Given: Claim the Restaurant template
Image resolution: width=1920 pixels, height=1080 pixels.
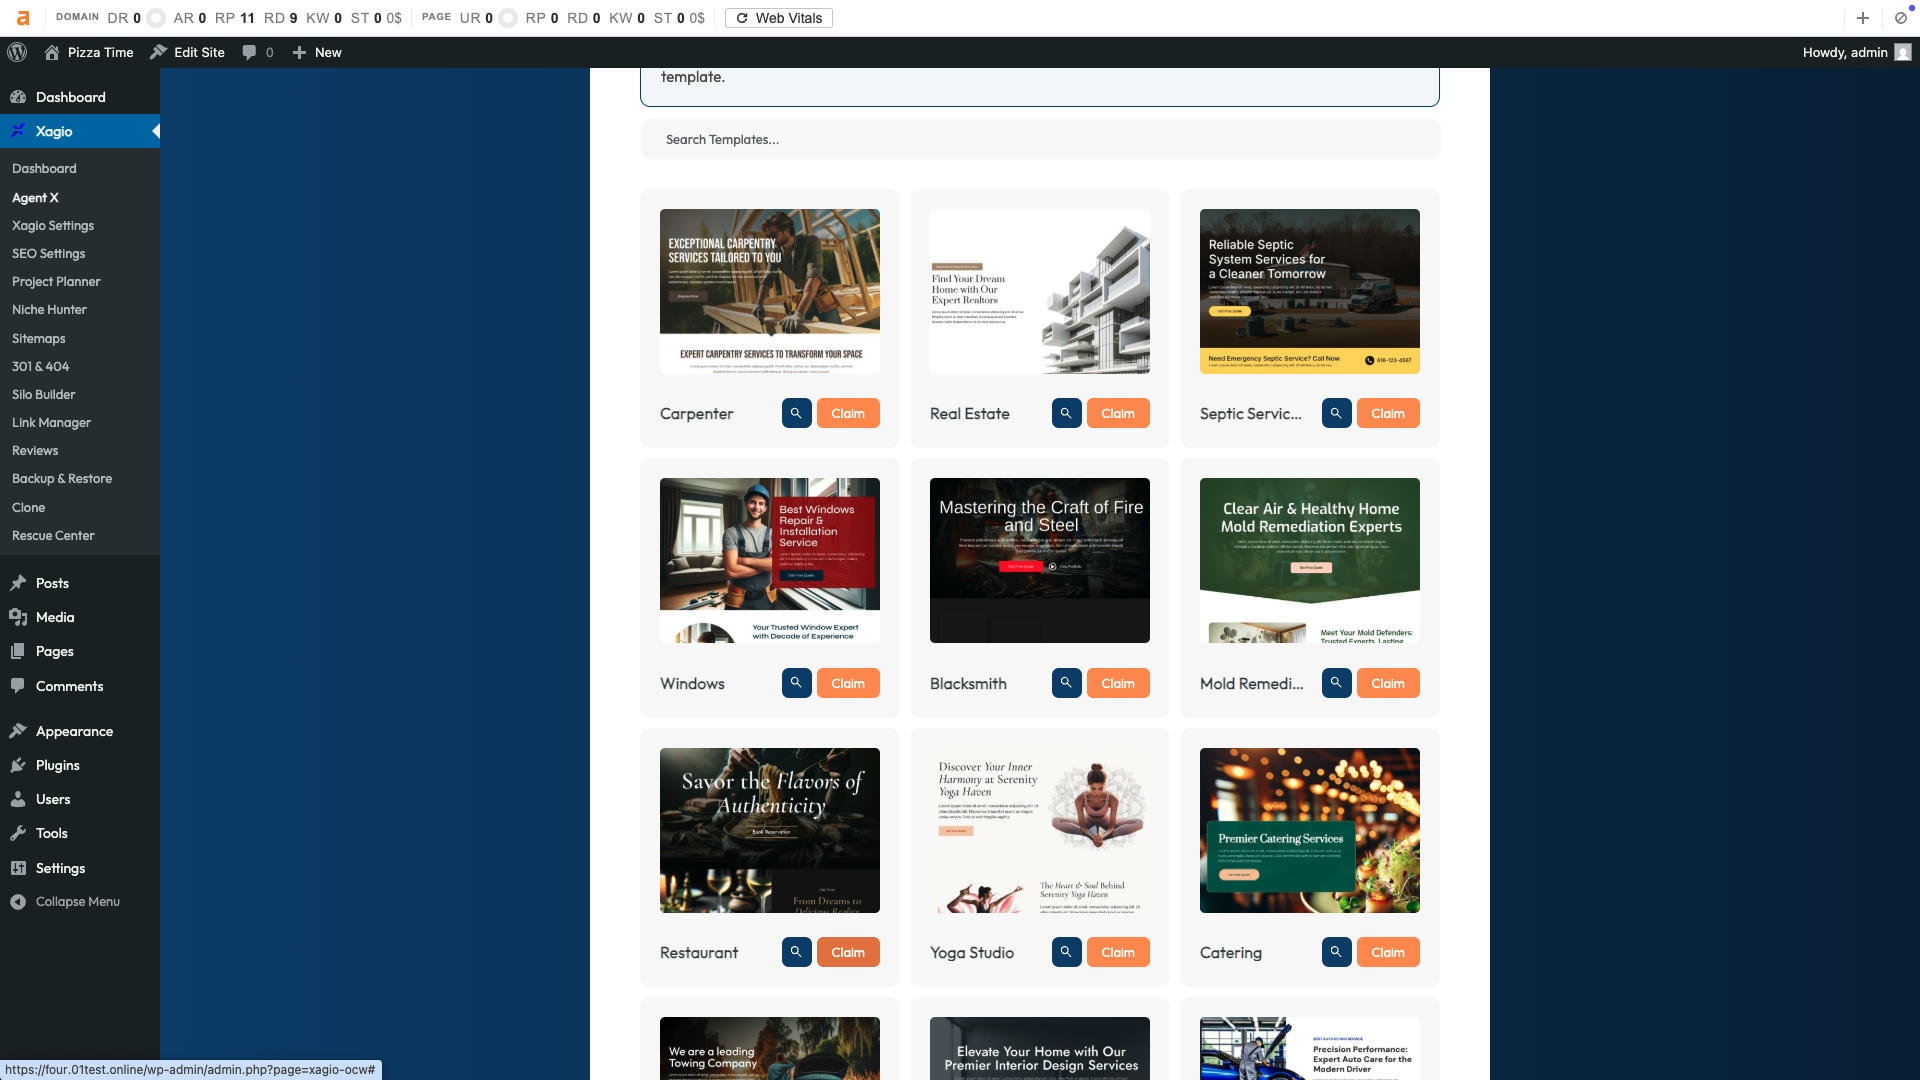Looking at the screenshot, I should point(848,952).
